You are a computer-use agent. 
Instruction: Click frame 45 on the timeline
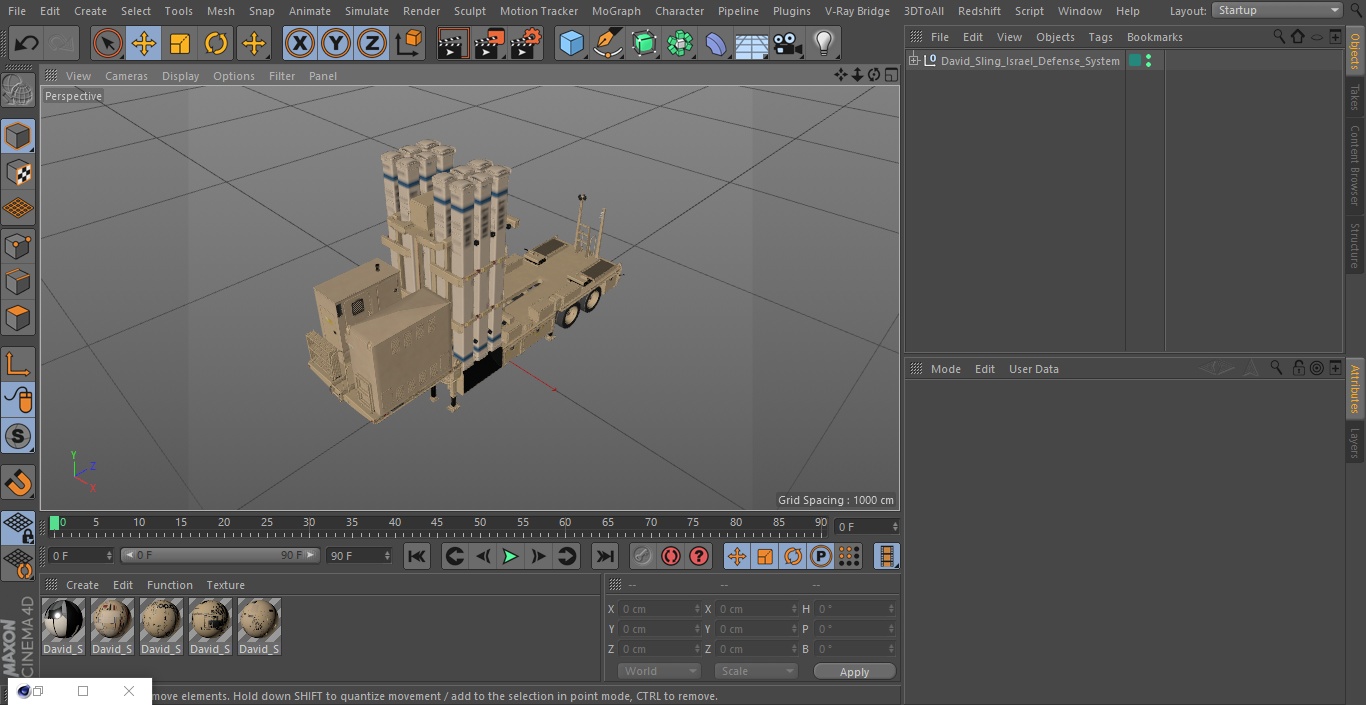point(437,524)
